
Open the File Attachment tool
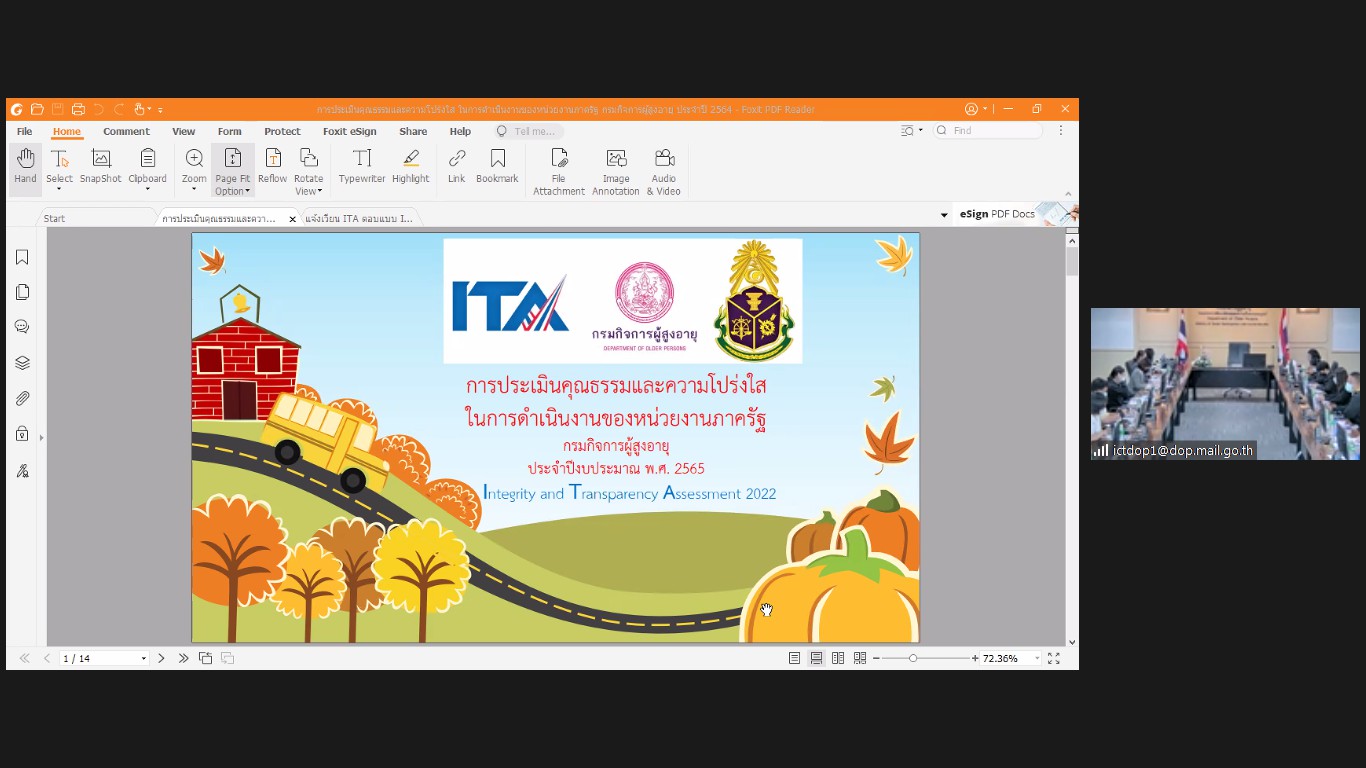pyautogui.click(x=558, y=171)
